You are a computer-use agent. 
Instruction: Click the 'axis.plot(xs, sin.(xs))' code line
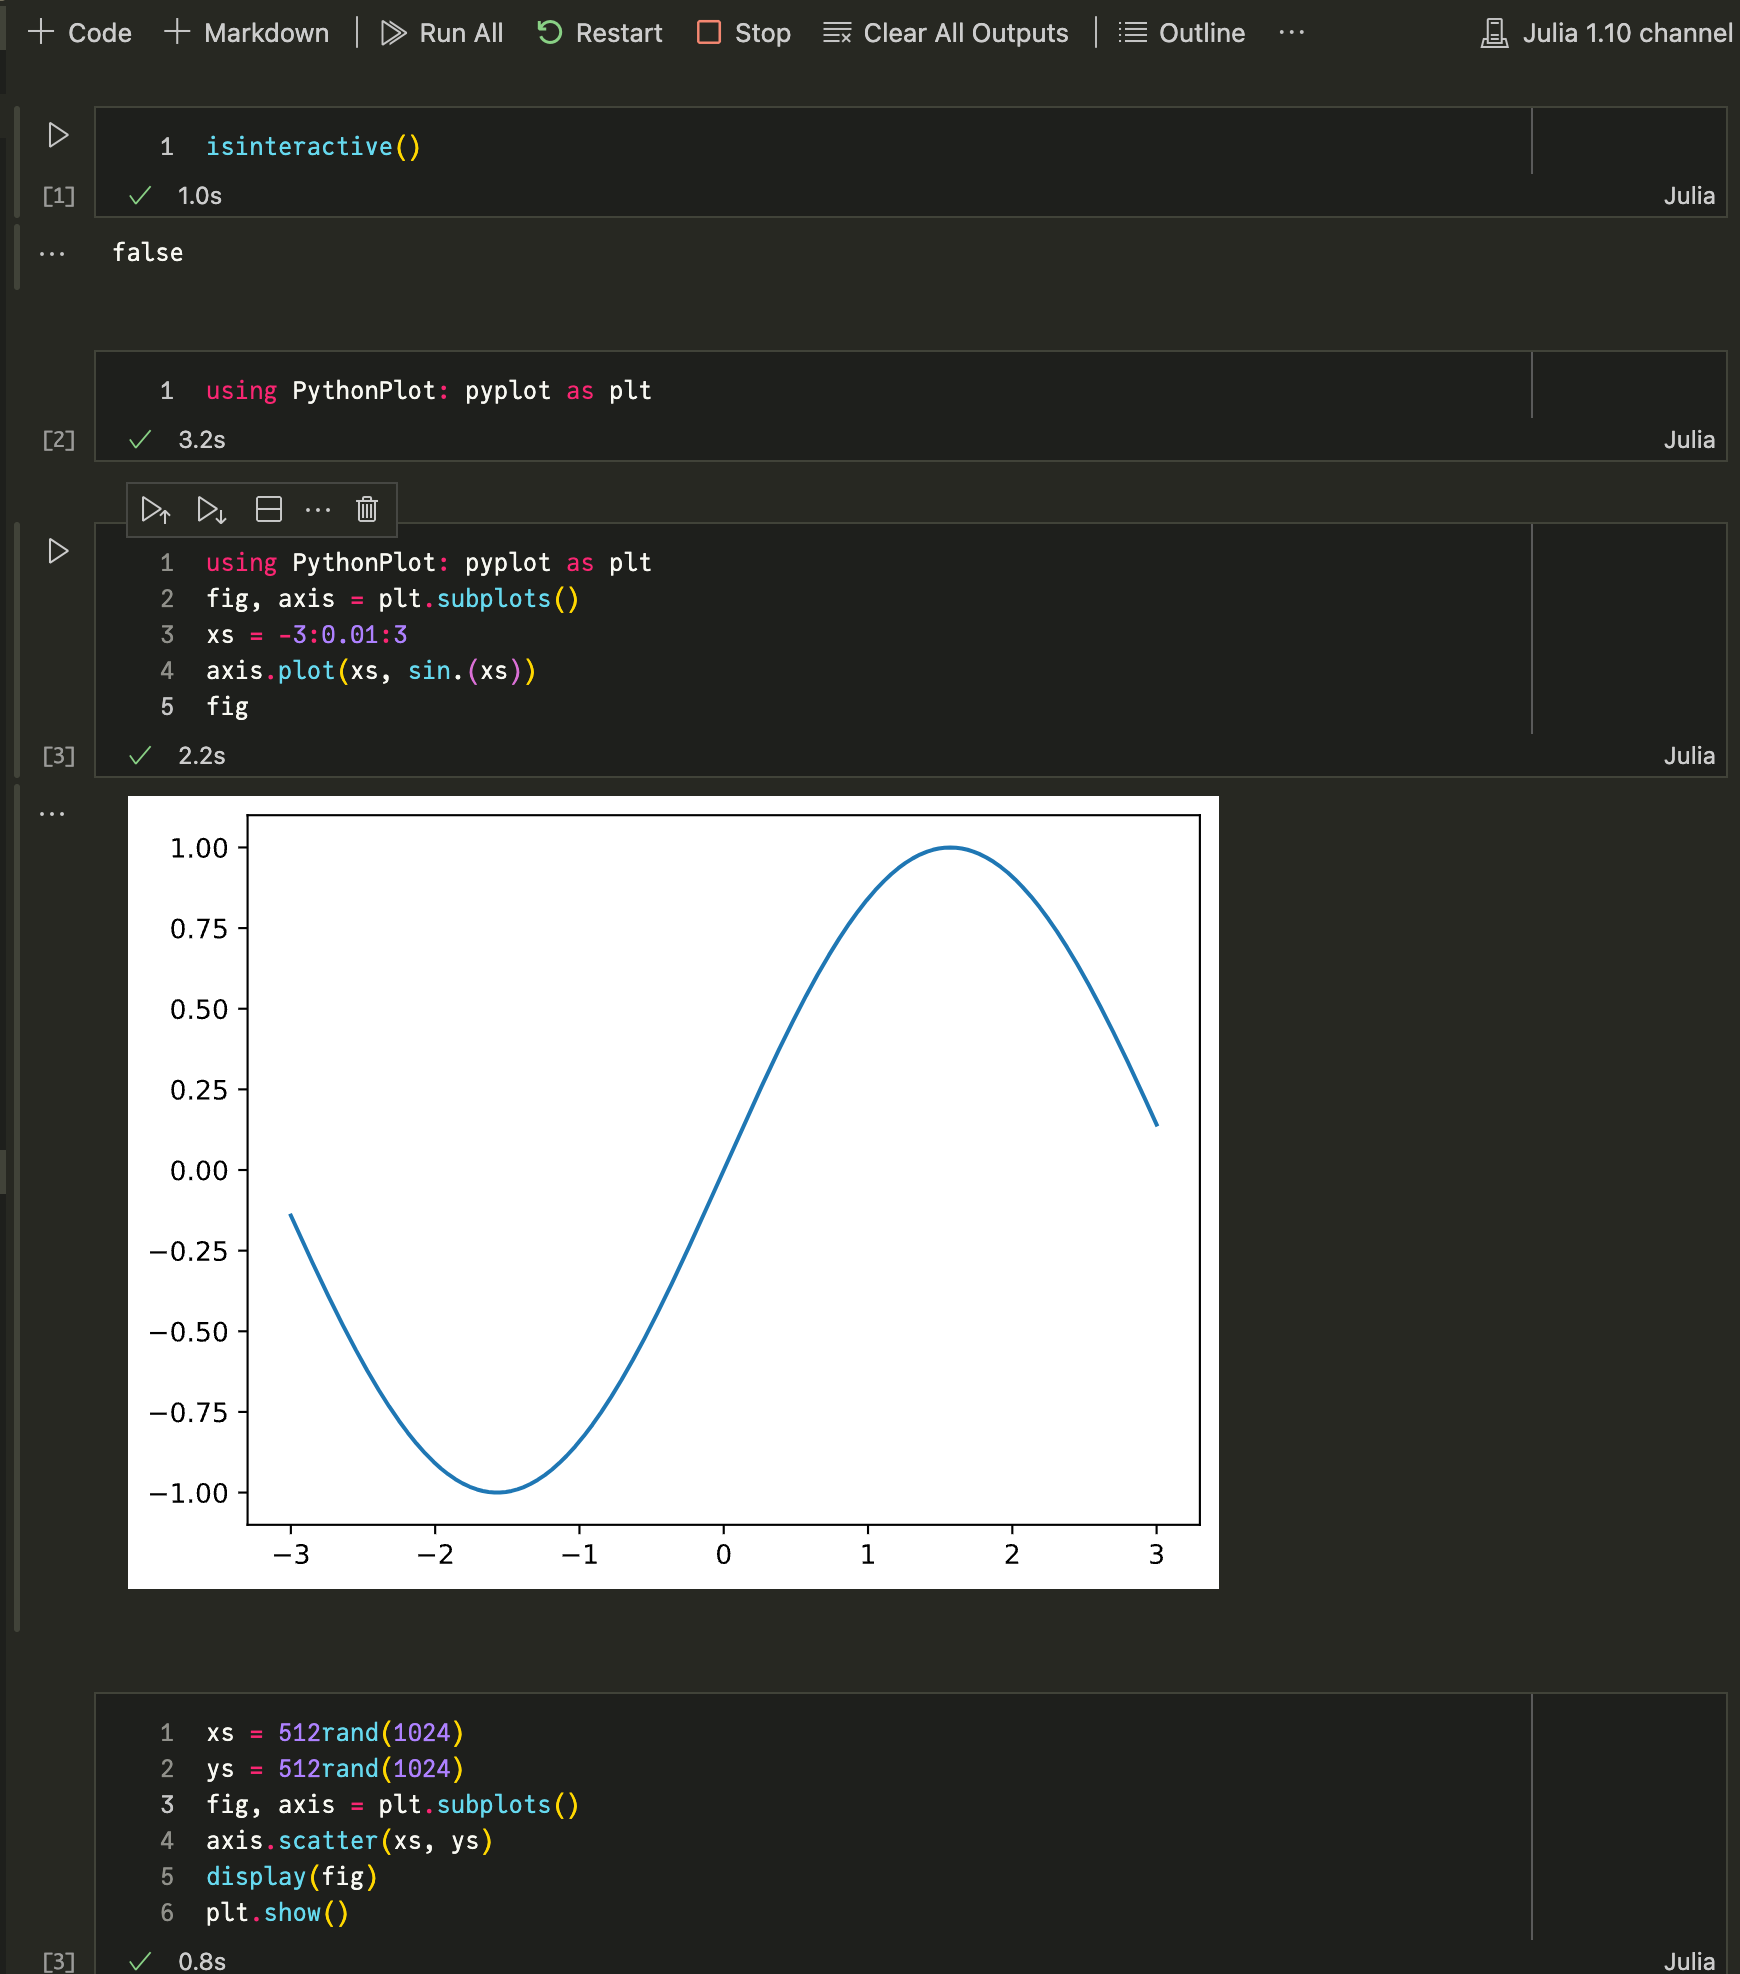pos(371,671)
